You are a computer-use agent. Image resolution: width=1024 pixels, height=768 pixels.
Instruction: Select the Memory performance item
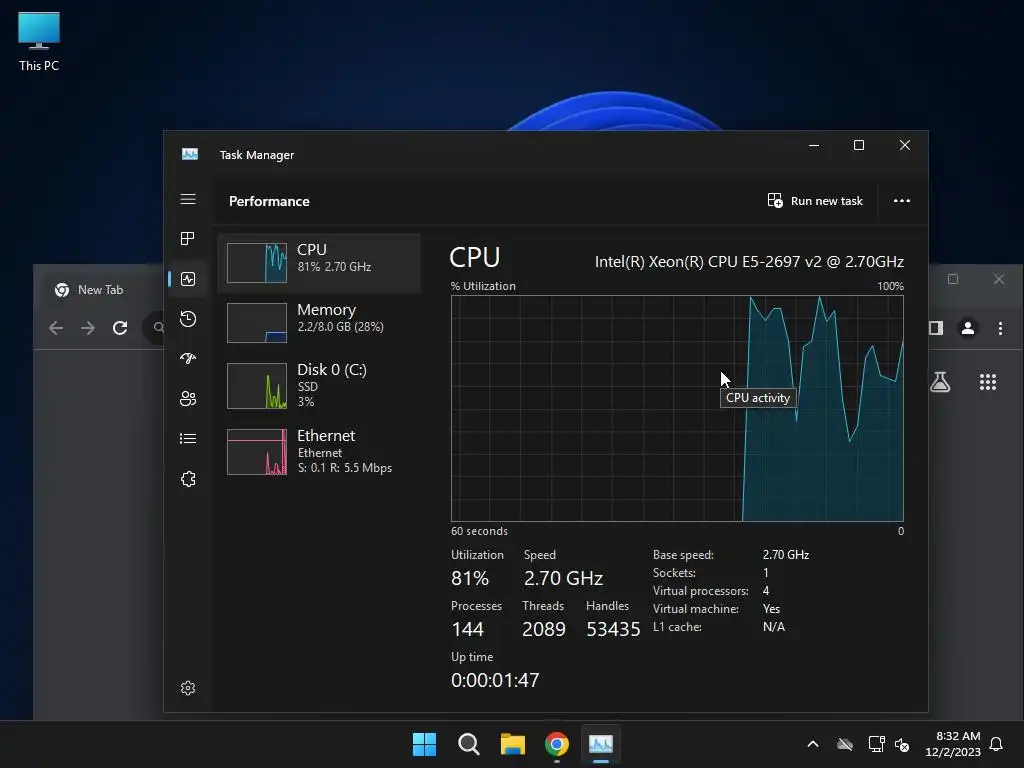(319, 323)
